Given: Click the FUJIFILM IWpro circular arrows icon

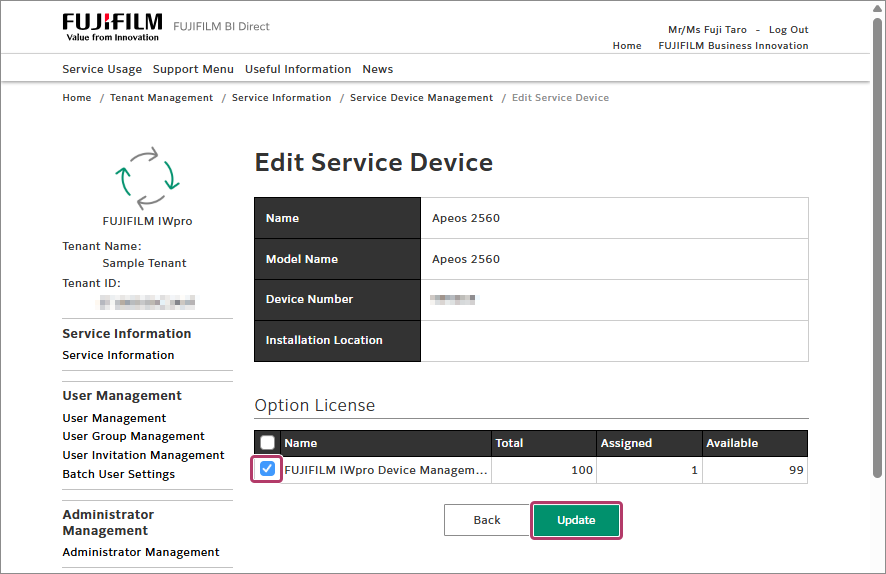Looking at the screenshot, I should [x=147, y=178].
